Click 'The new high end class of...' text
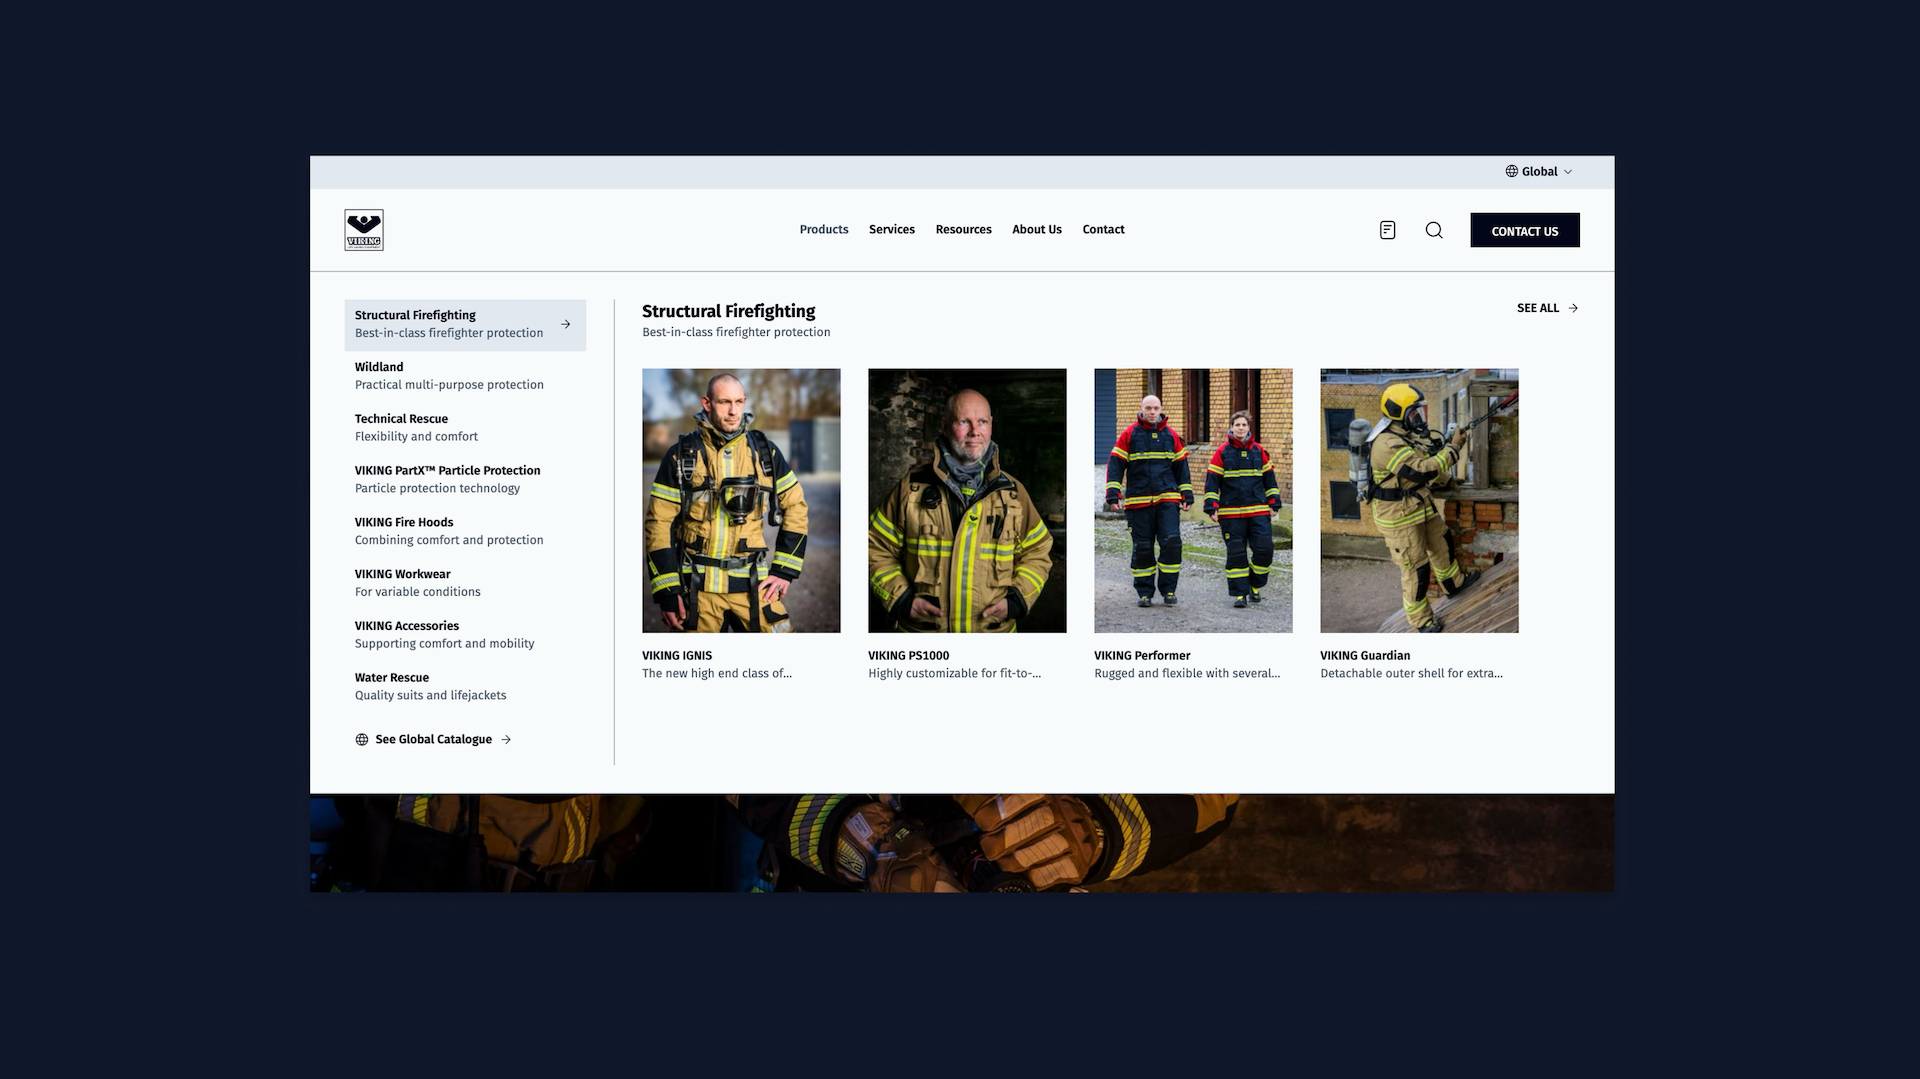 click(717, 674)
